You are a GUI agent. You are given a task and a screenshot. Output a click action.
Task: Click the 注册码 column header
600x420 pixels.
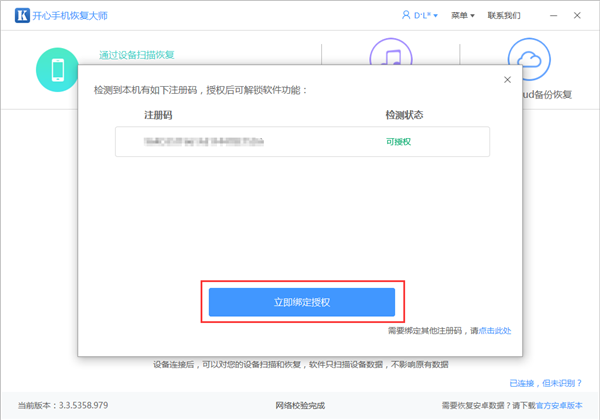pos(158,115)
